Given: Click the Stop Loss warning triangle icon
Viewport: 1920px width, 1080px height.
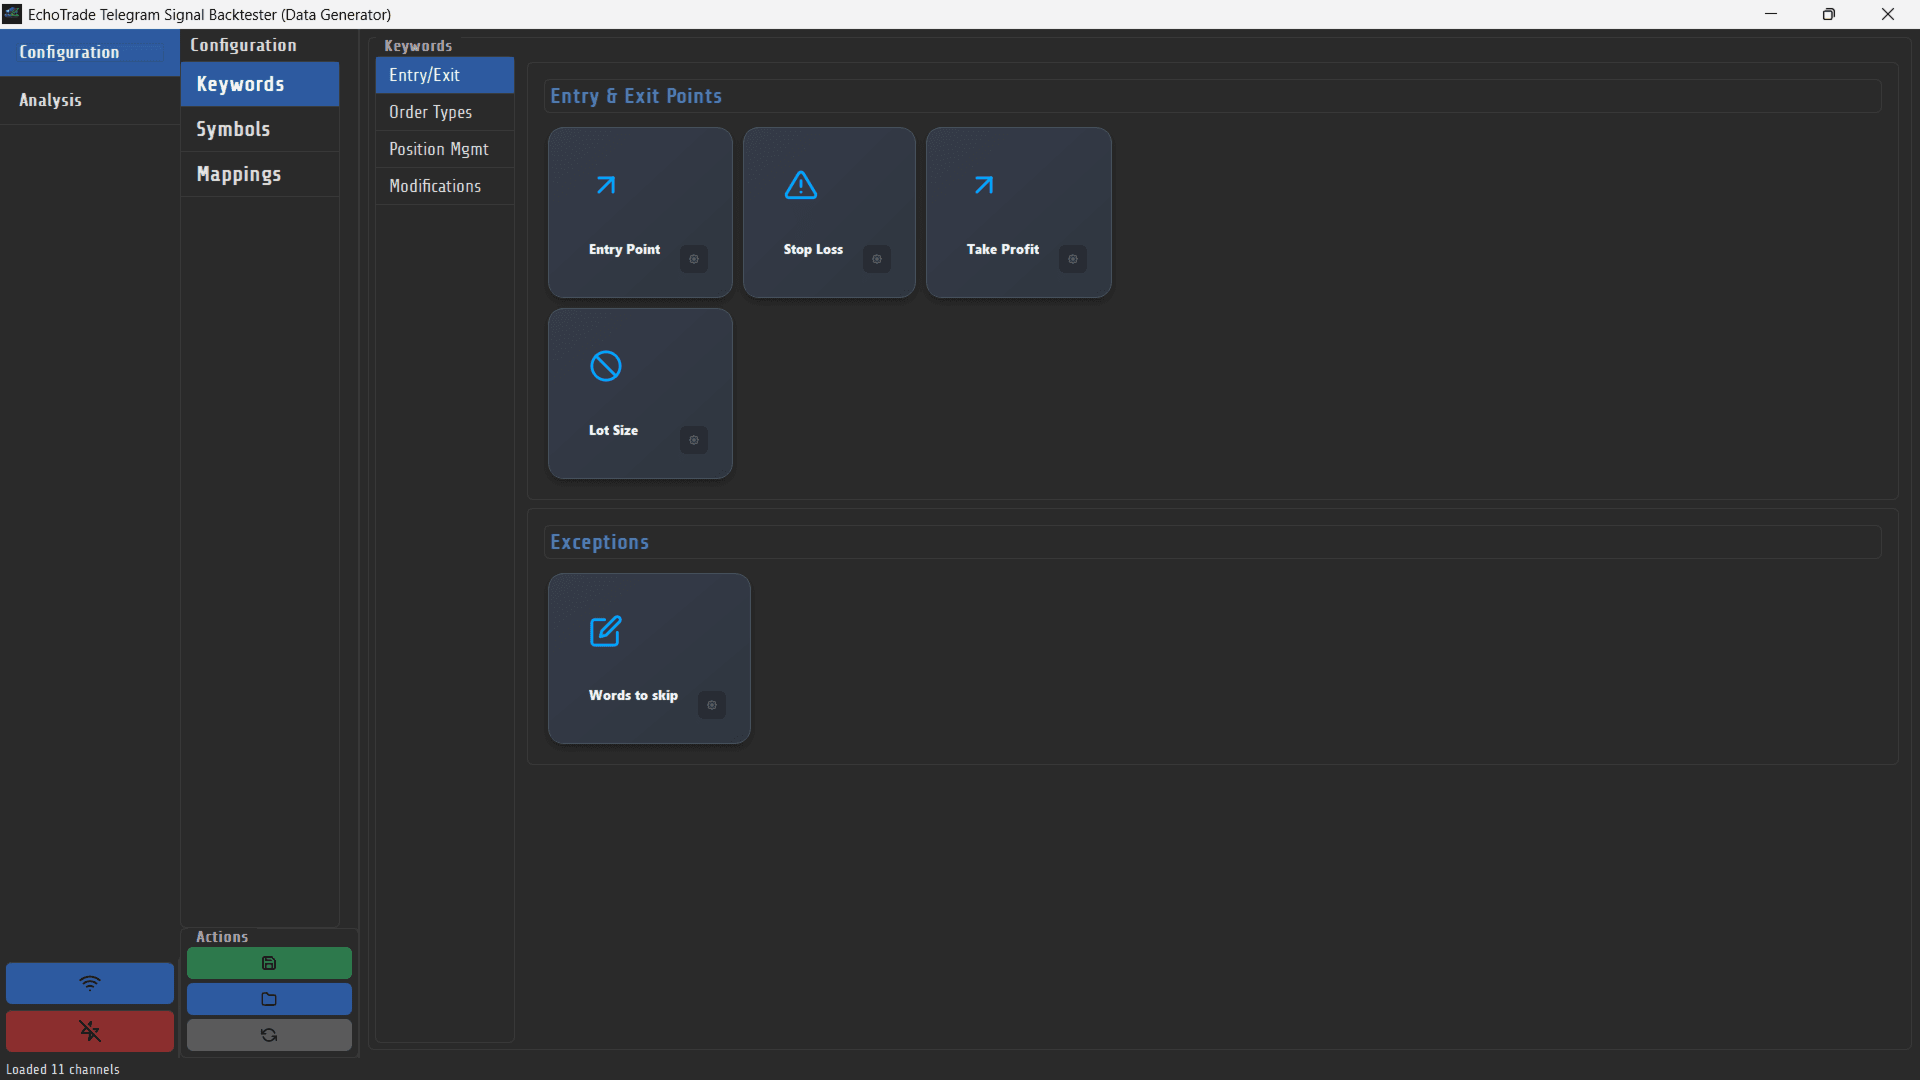Looking at the screenshot, I should pyautogui.click(x=801, y=185).
